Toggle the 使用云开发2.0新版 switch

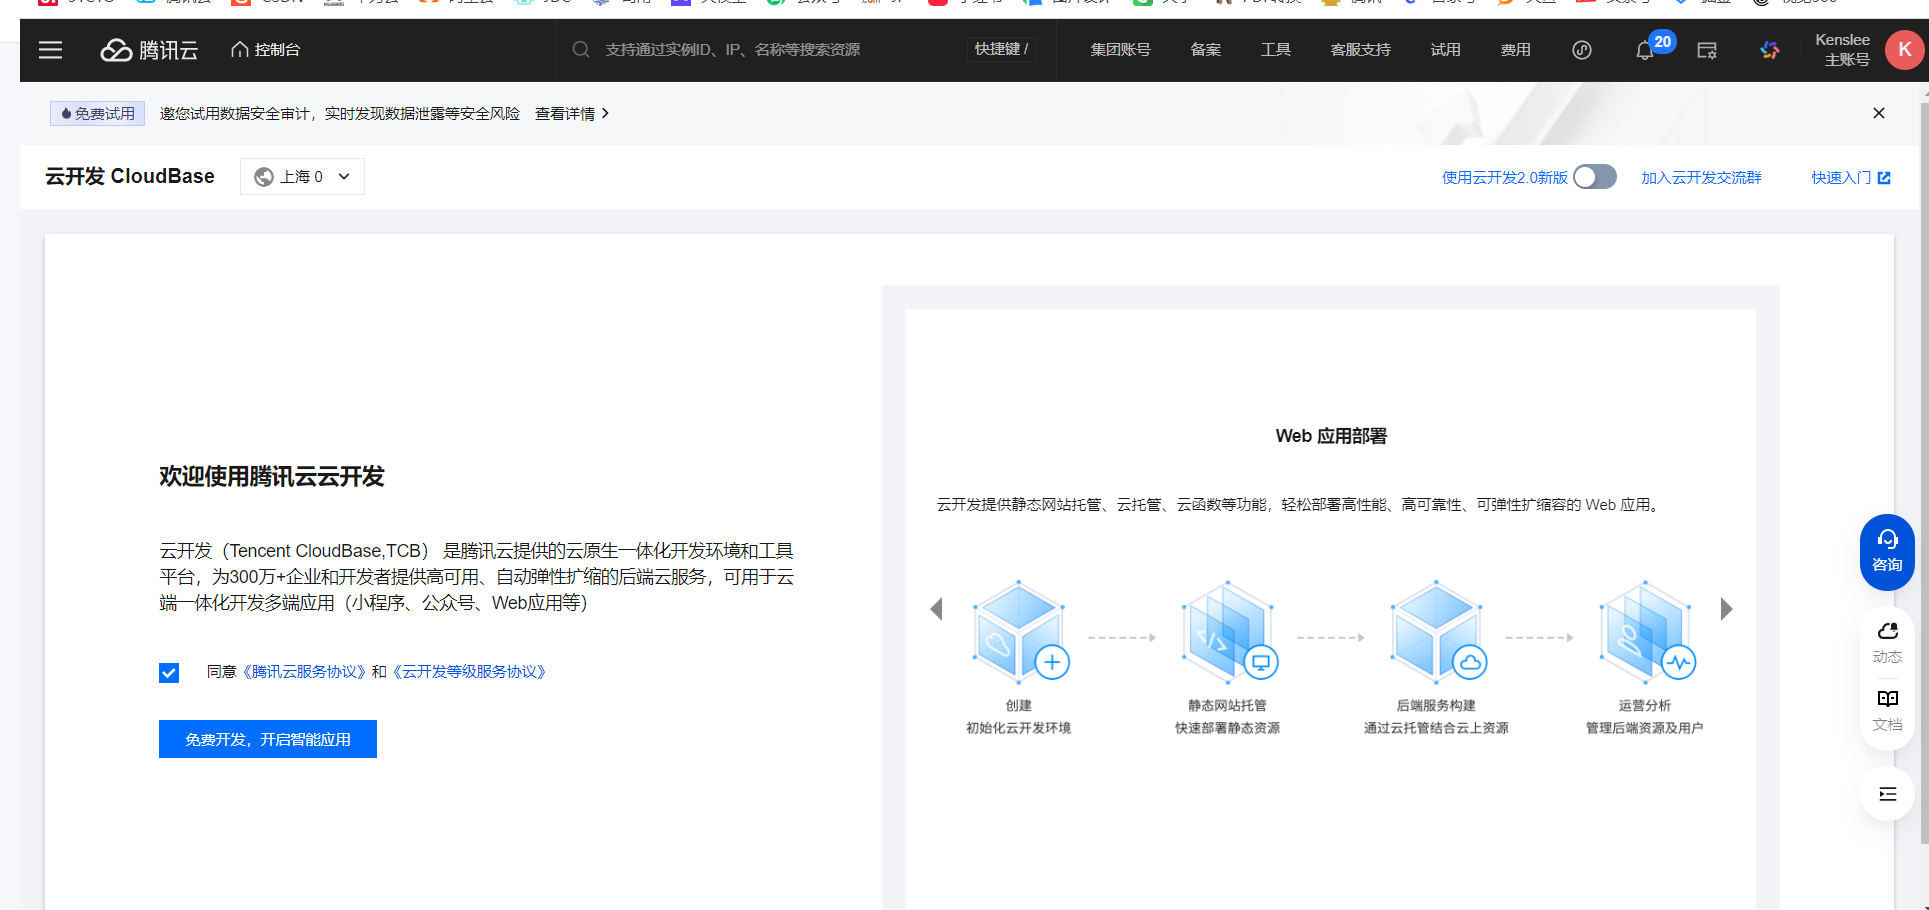(x=1595, y=177)
